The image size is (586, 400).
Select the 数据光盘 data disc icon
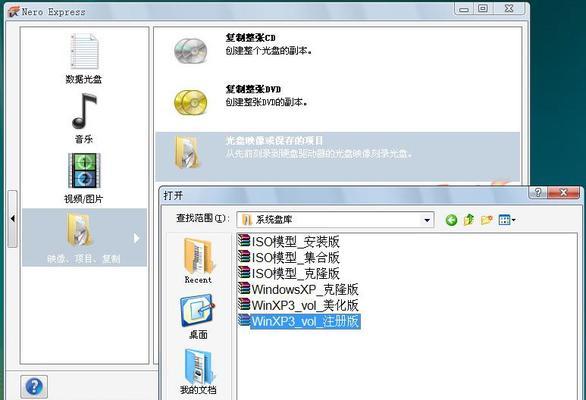tap(84, 52)
